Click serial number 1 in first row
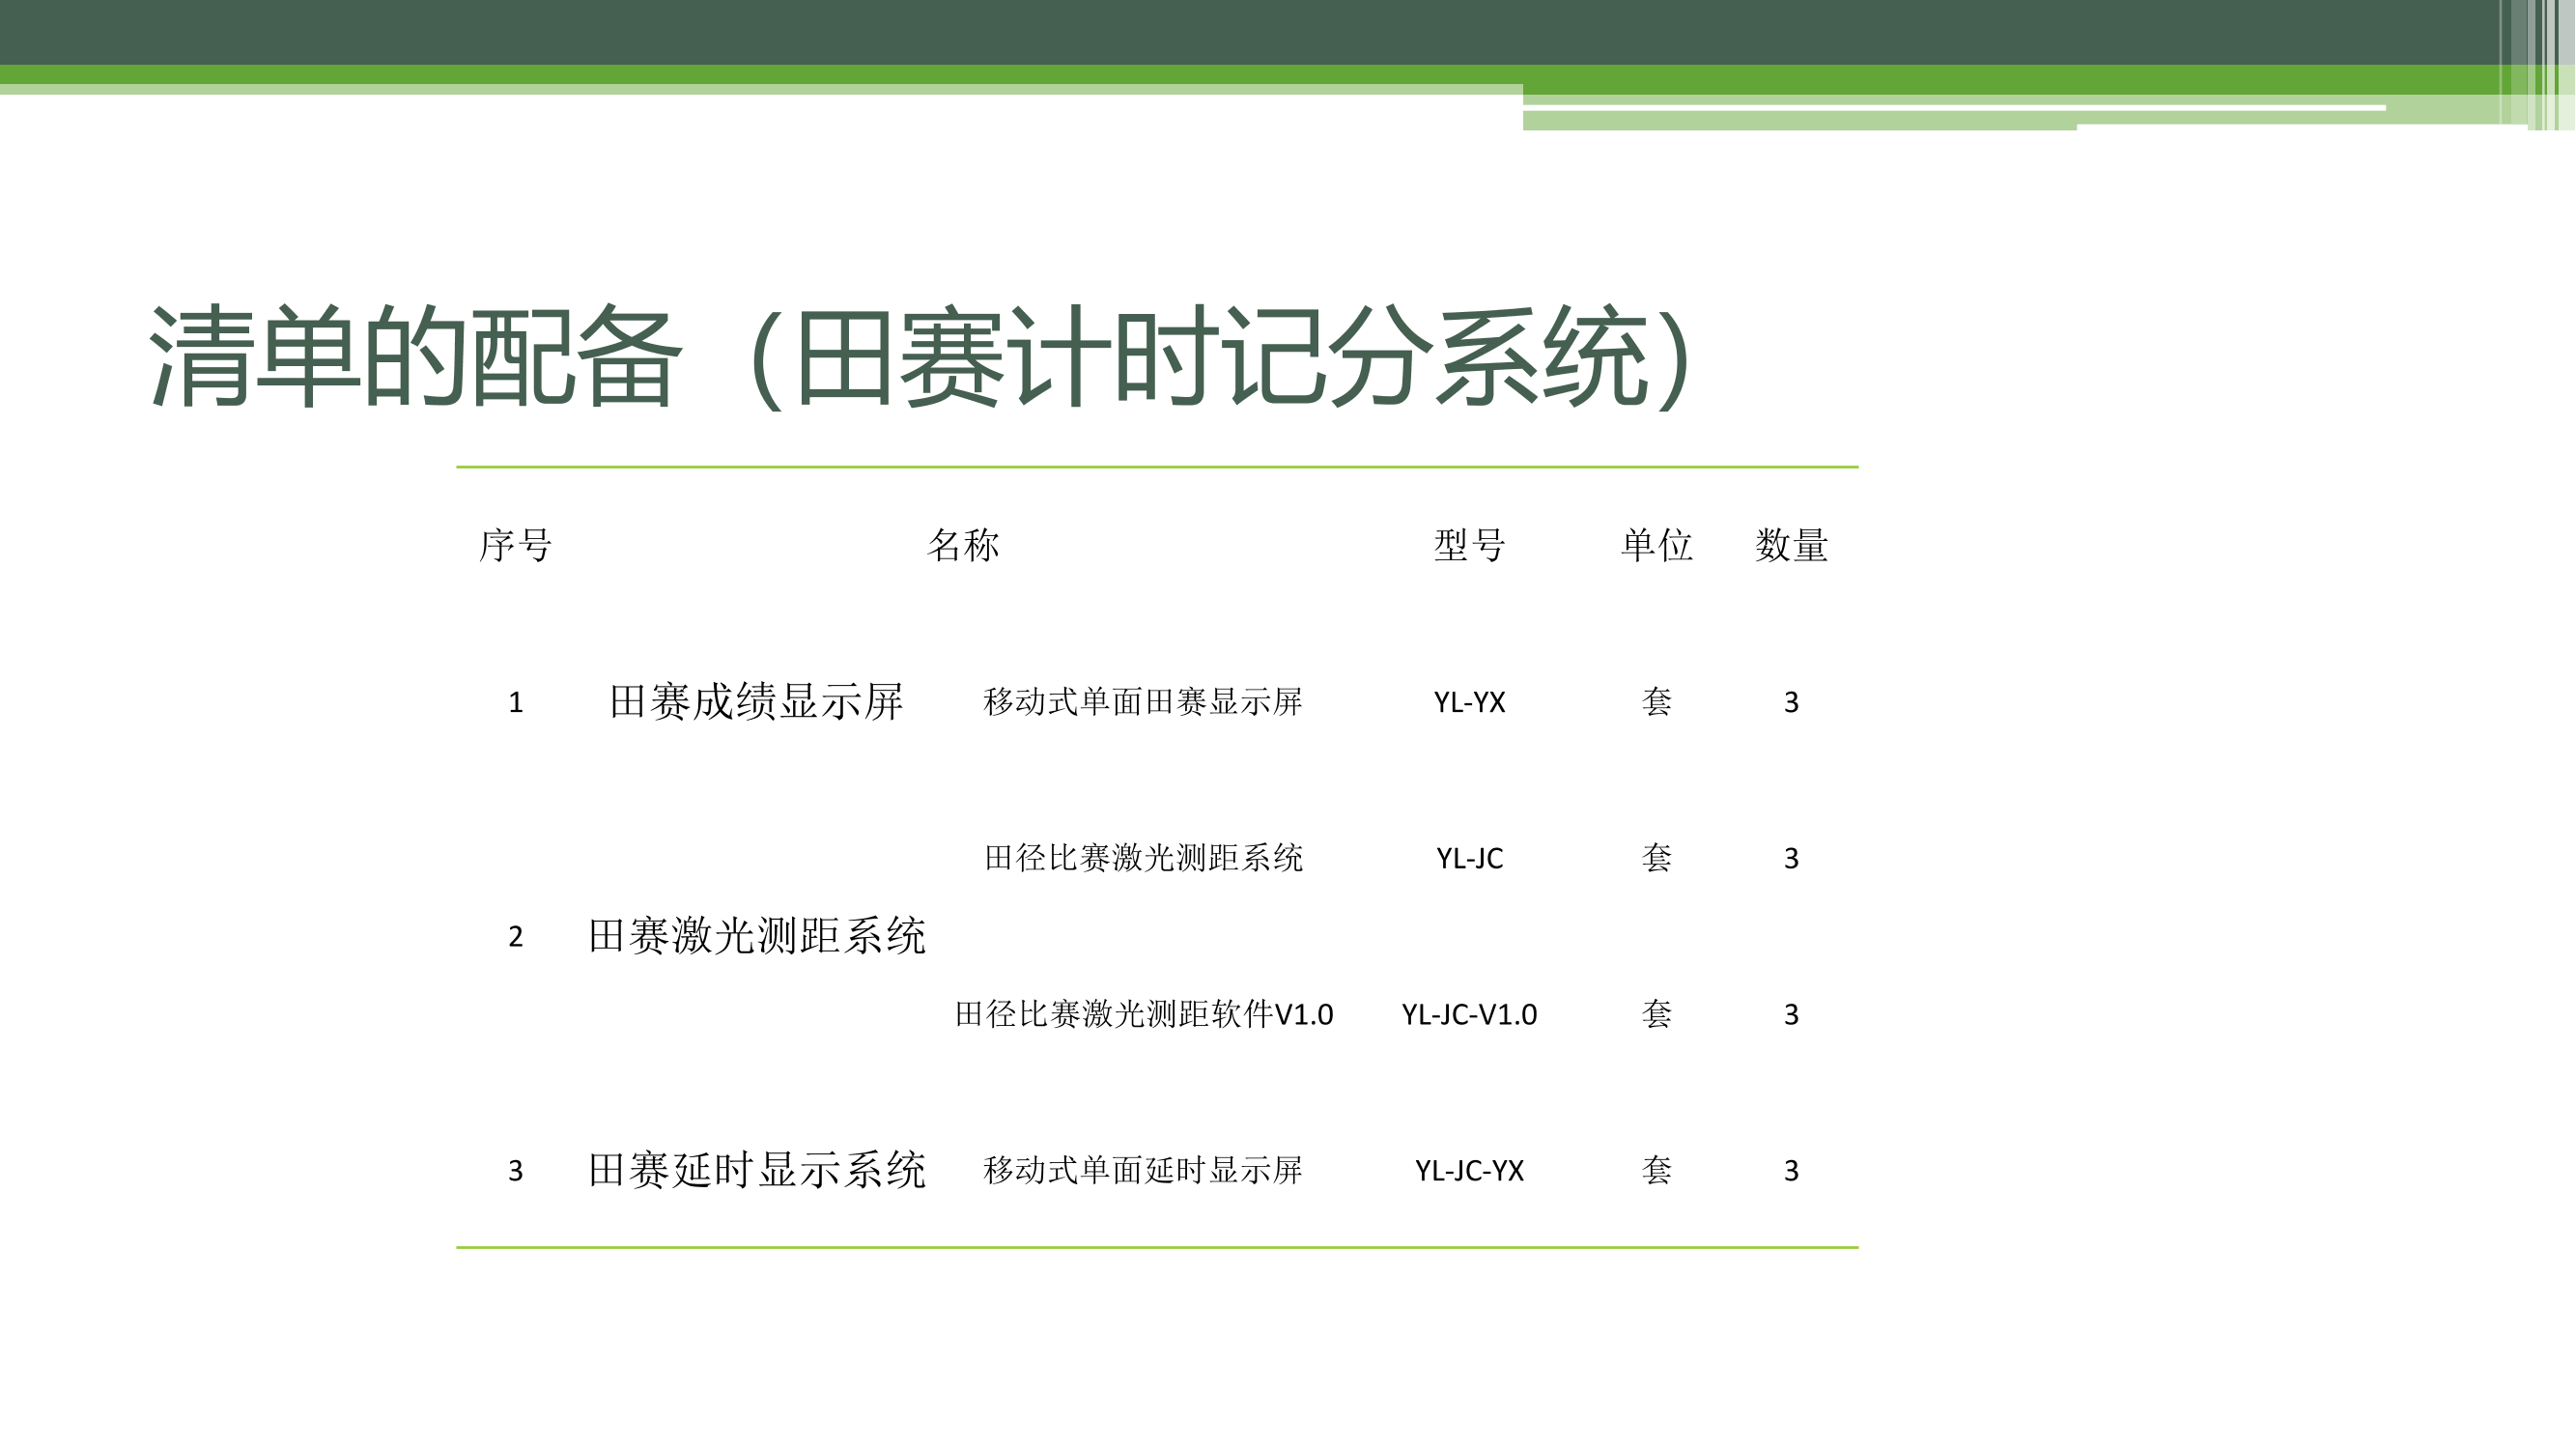This screenshot has height=1449, width=2576. 515,702
